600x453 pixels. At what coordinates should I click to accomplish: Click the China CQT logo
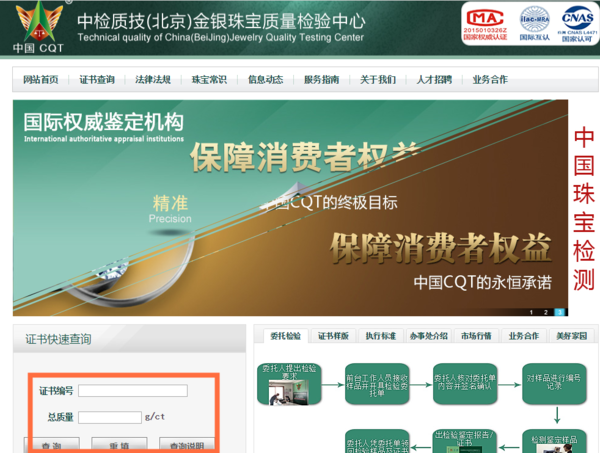(39, 27)
